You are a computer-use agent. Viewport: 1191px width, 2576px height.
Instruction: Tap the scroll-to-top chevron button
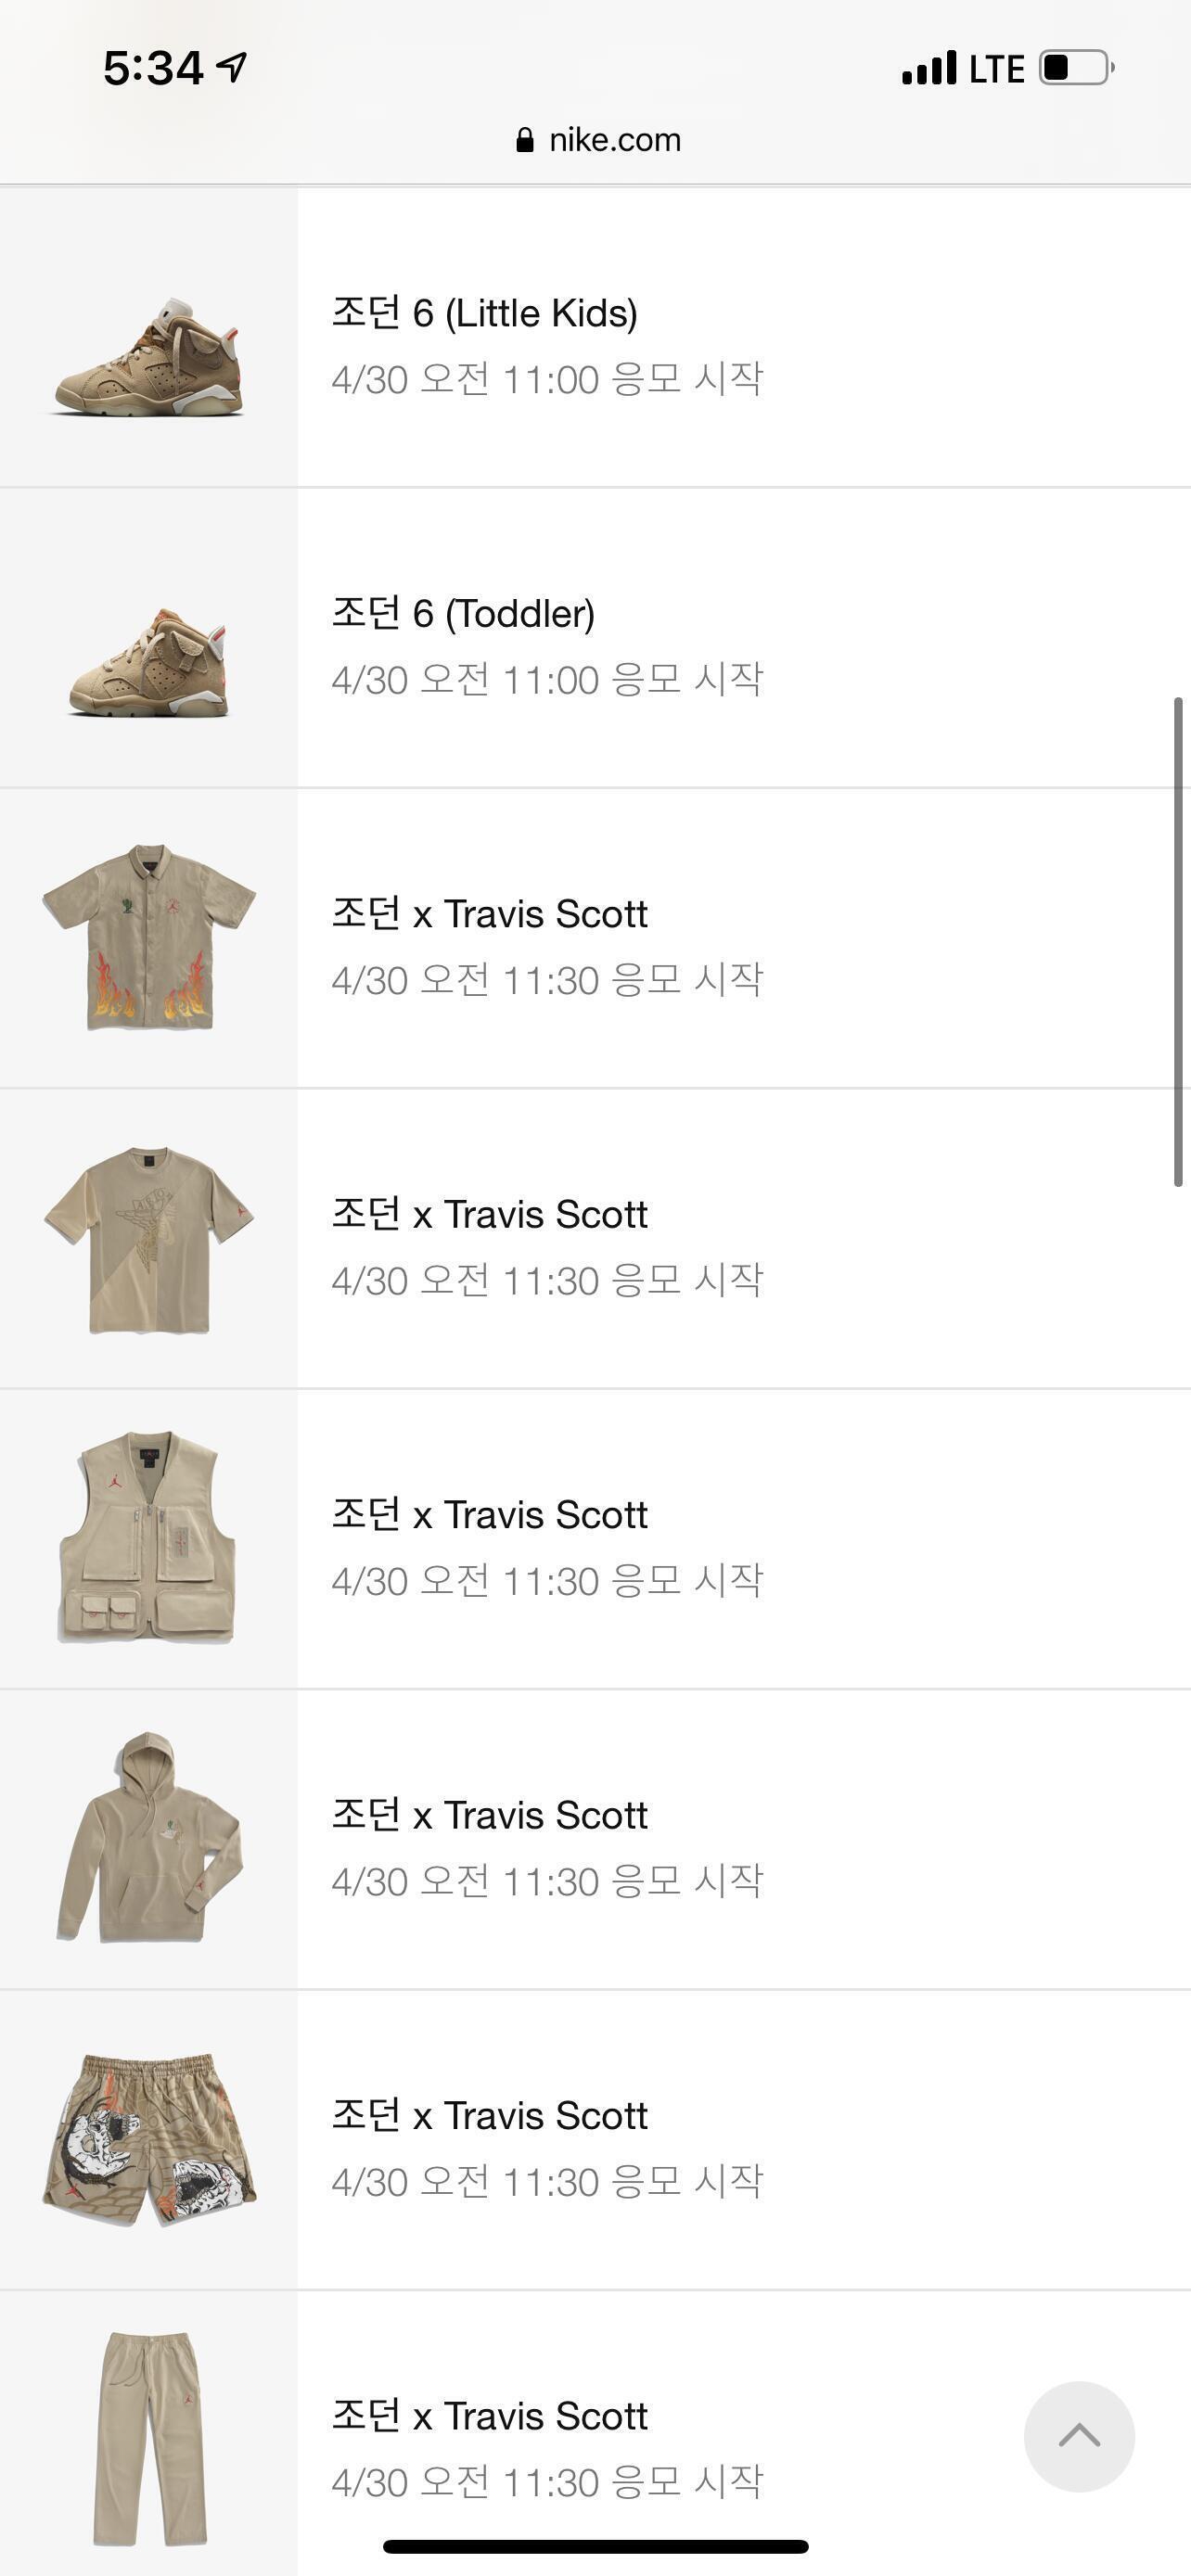pyautogui.click(x=1079, y=2436)
